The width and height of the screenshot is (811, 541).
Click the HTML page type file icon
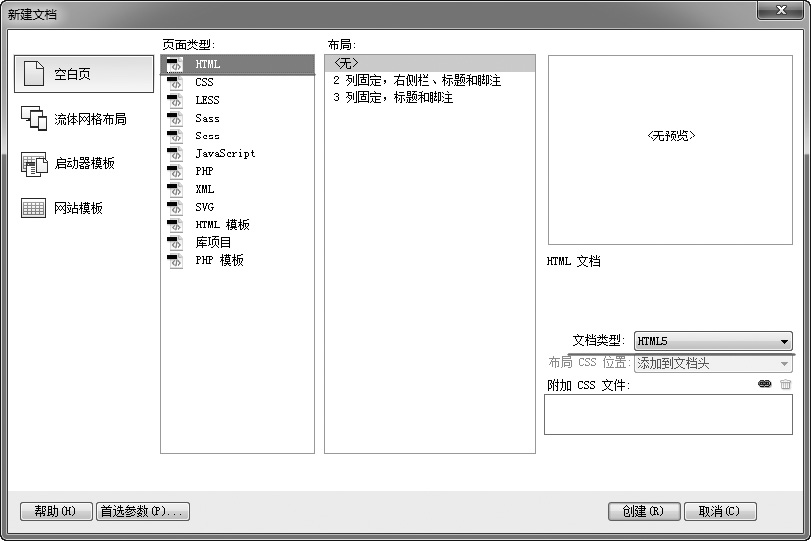[x=175, y=64]
